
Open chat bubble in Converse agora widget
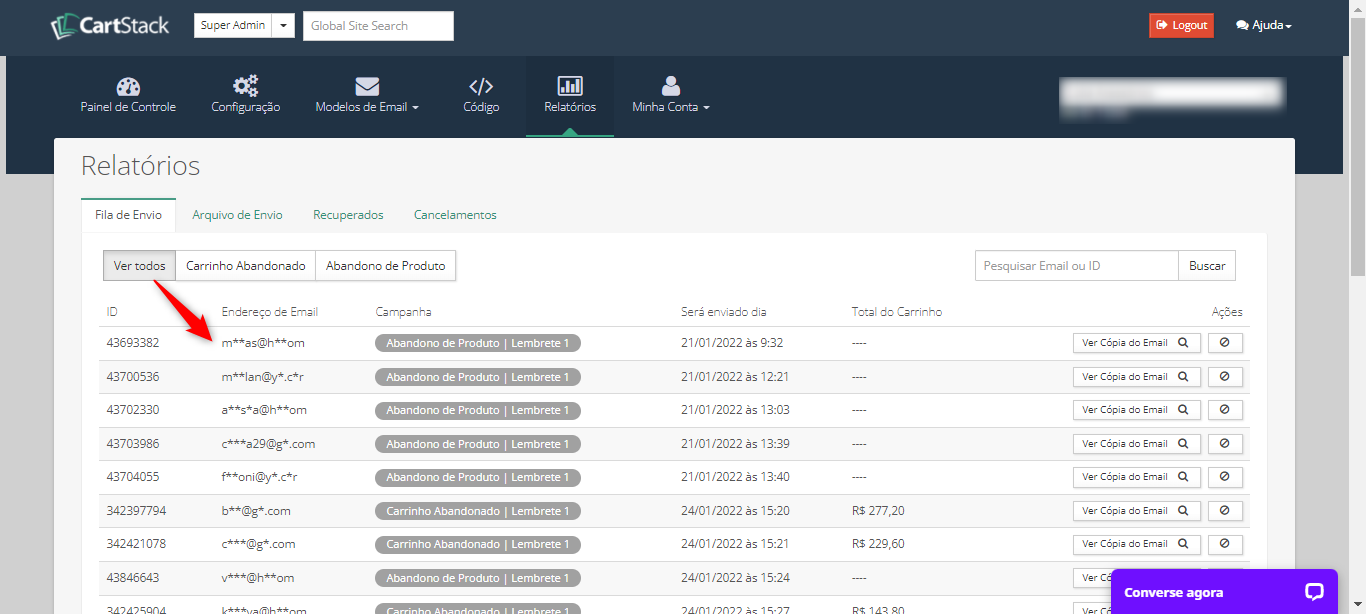(x=1314, y=592)
